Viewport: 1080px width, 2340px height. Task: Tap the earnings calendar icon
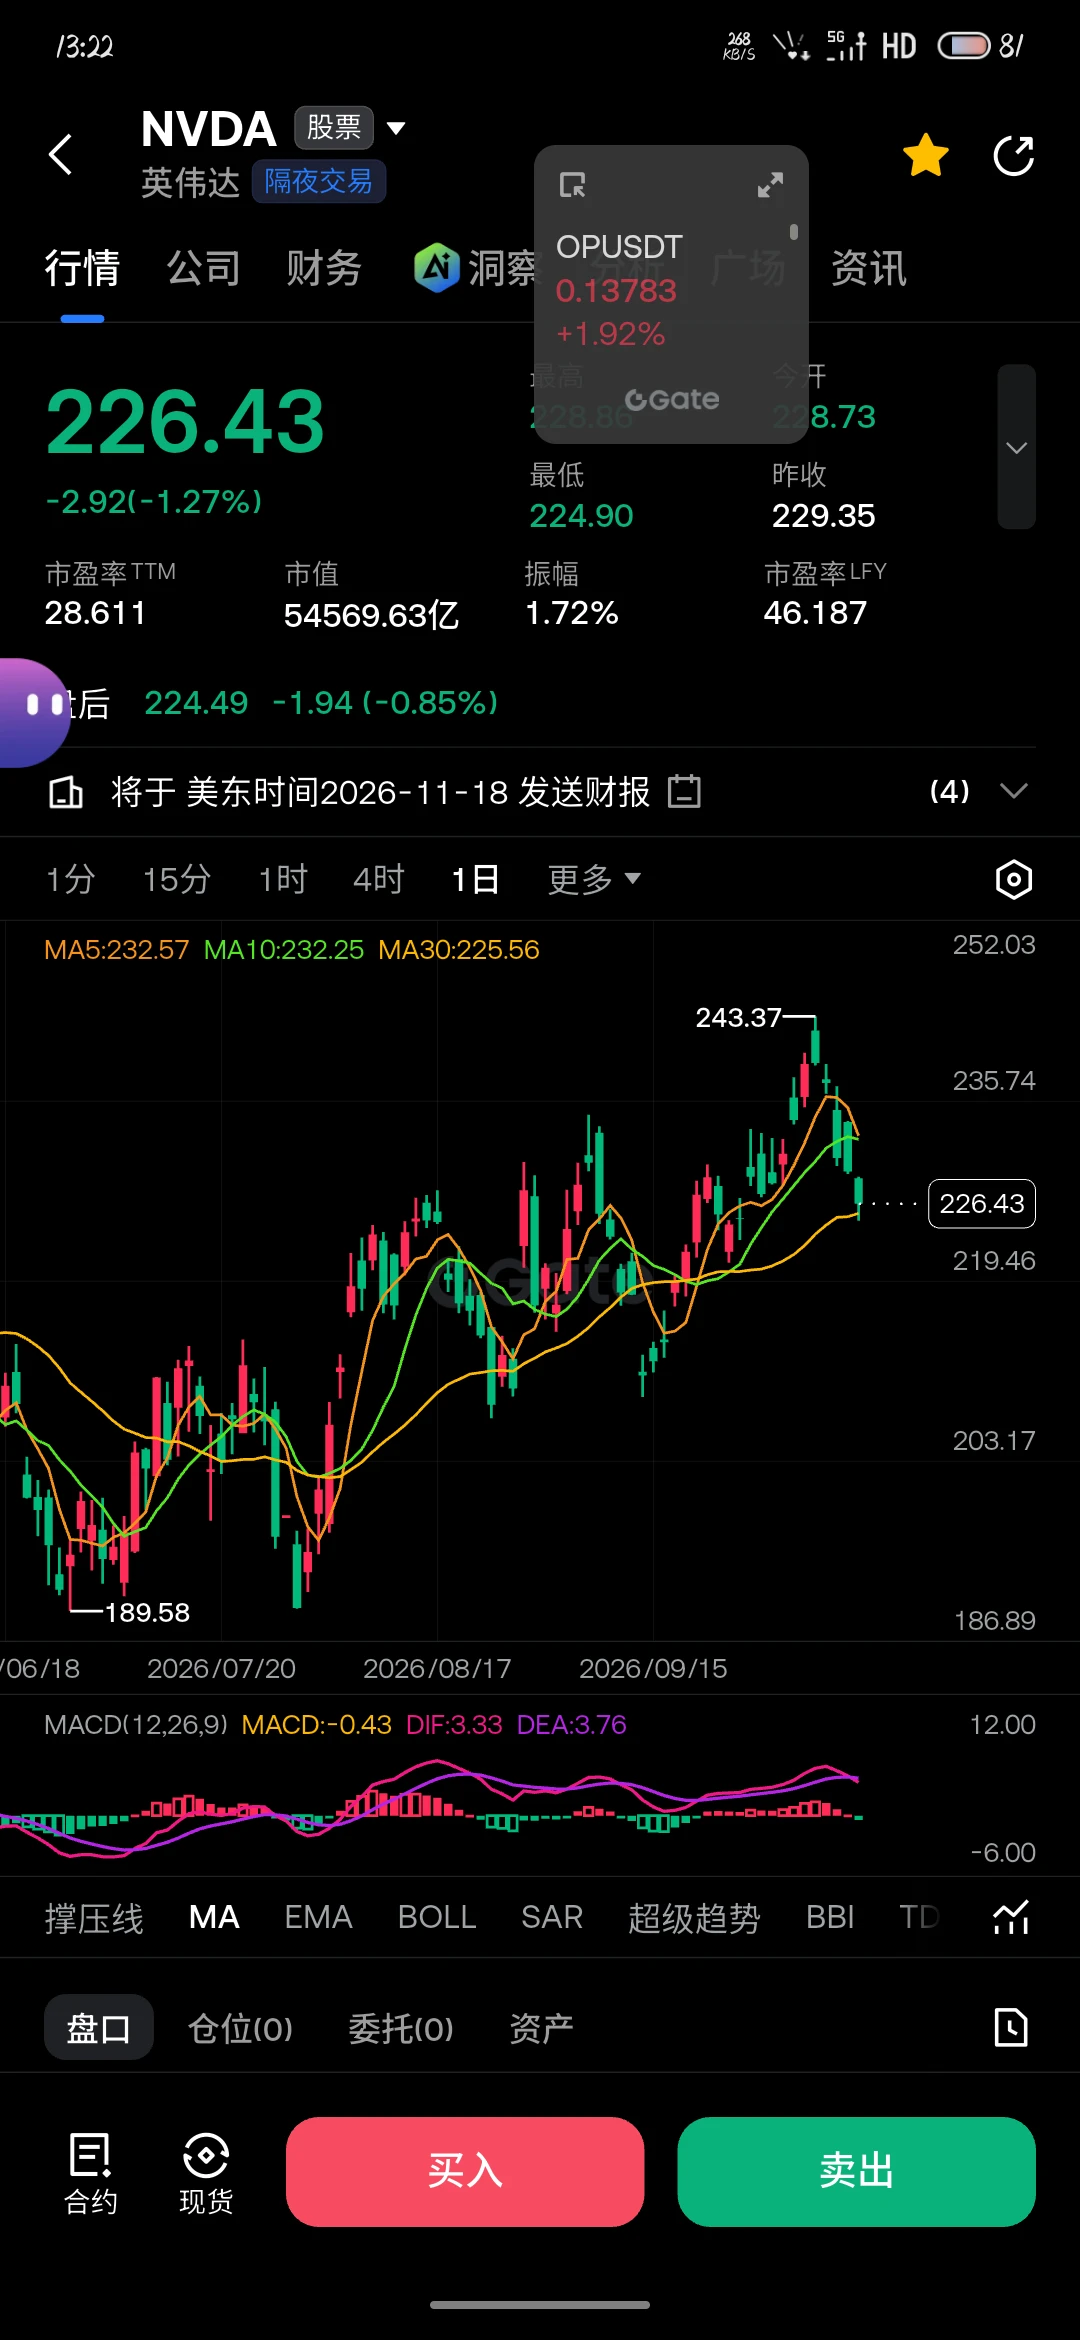coord(684,791)
